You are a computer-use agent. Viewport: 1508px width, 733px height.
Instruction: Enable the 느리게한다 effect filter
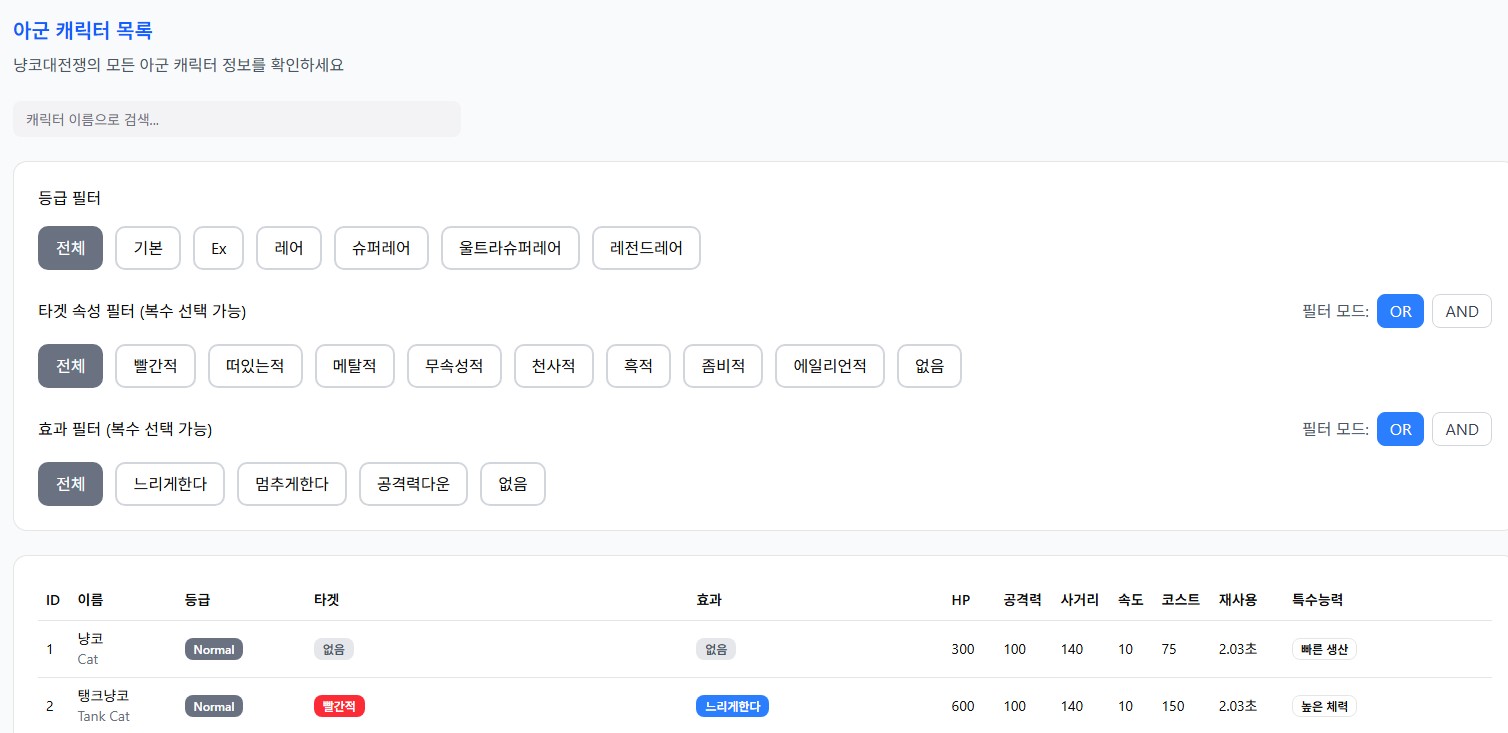169,483
